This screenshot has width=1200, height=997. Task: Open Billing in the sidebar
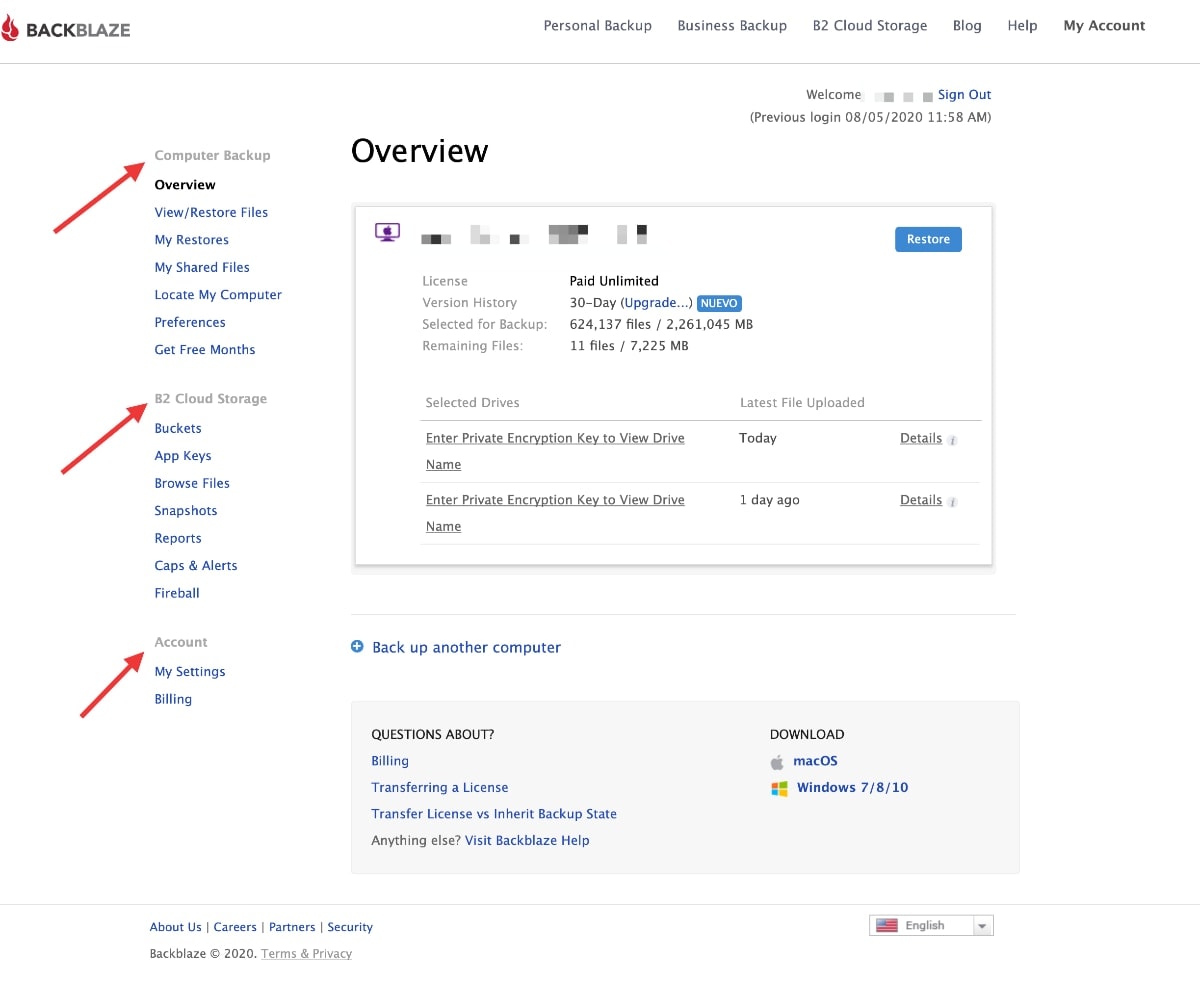click(x=173, y=699)
